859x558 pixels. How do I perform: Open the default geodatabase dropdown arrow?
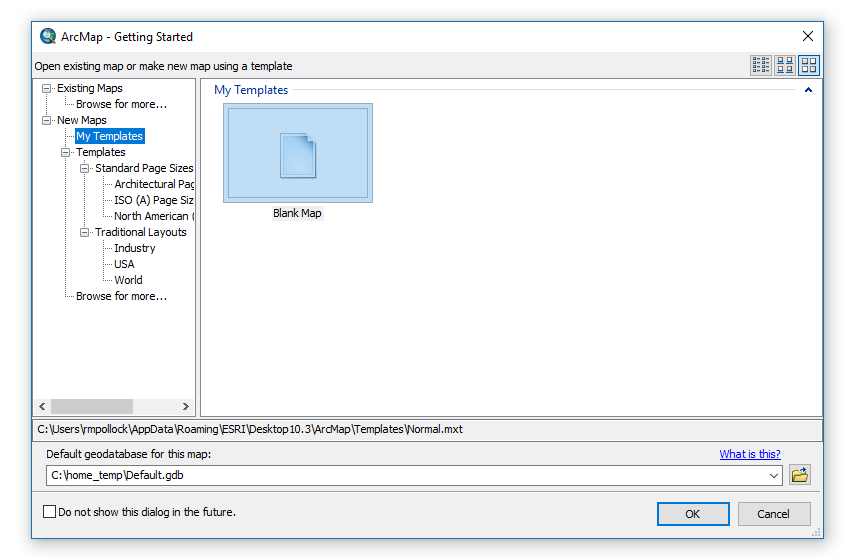click(x=774, y=475)
